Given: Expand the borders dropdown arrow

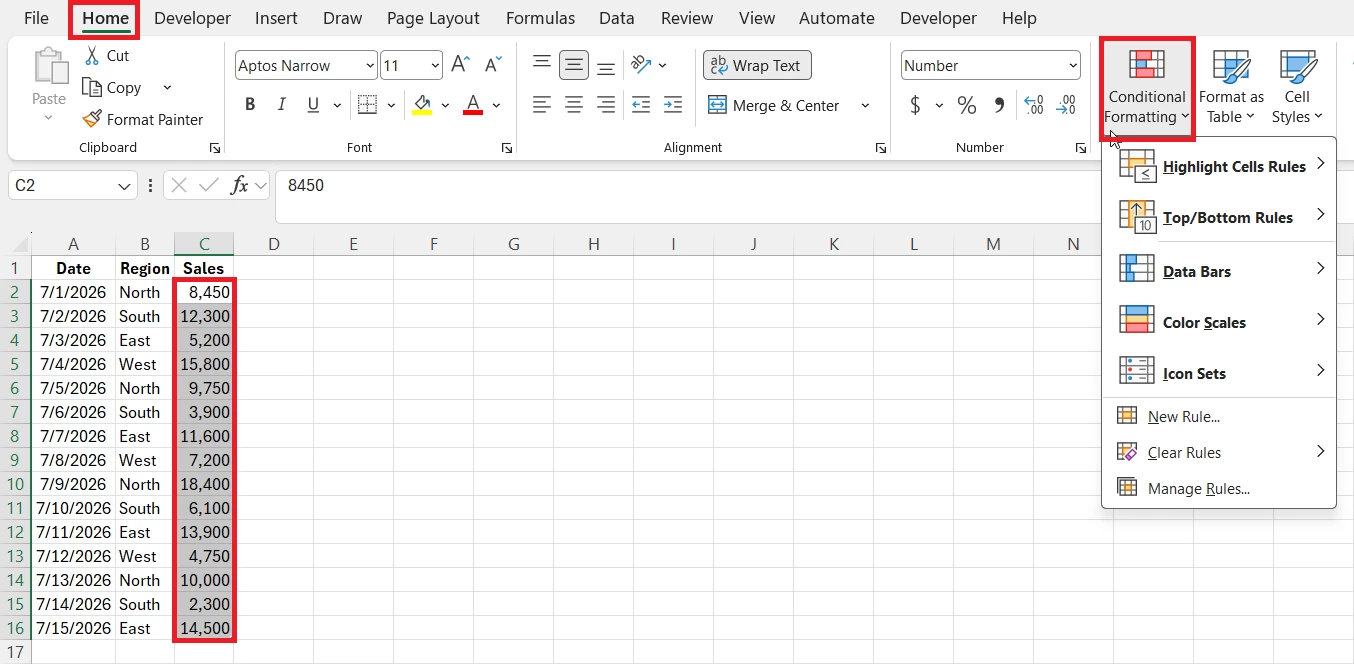Looking at the screenshot, I should pos(391,105).
